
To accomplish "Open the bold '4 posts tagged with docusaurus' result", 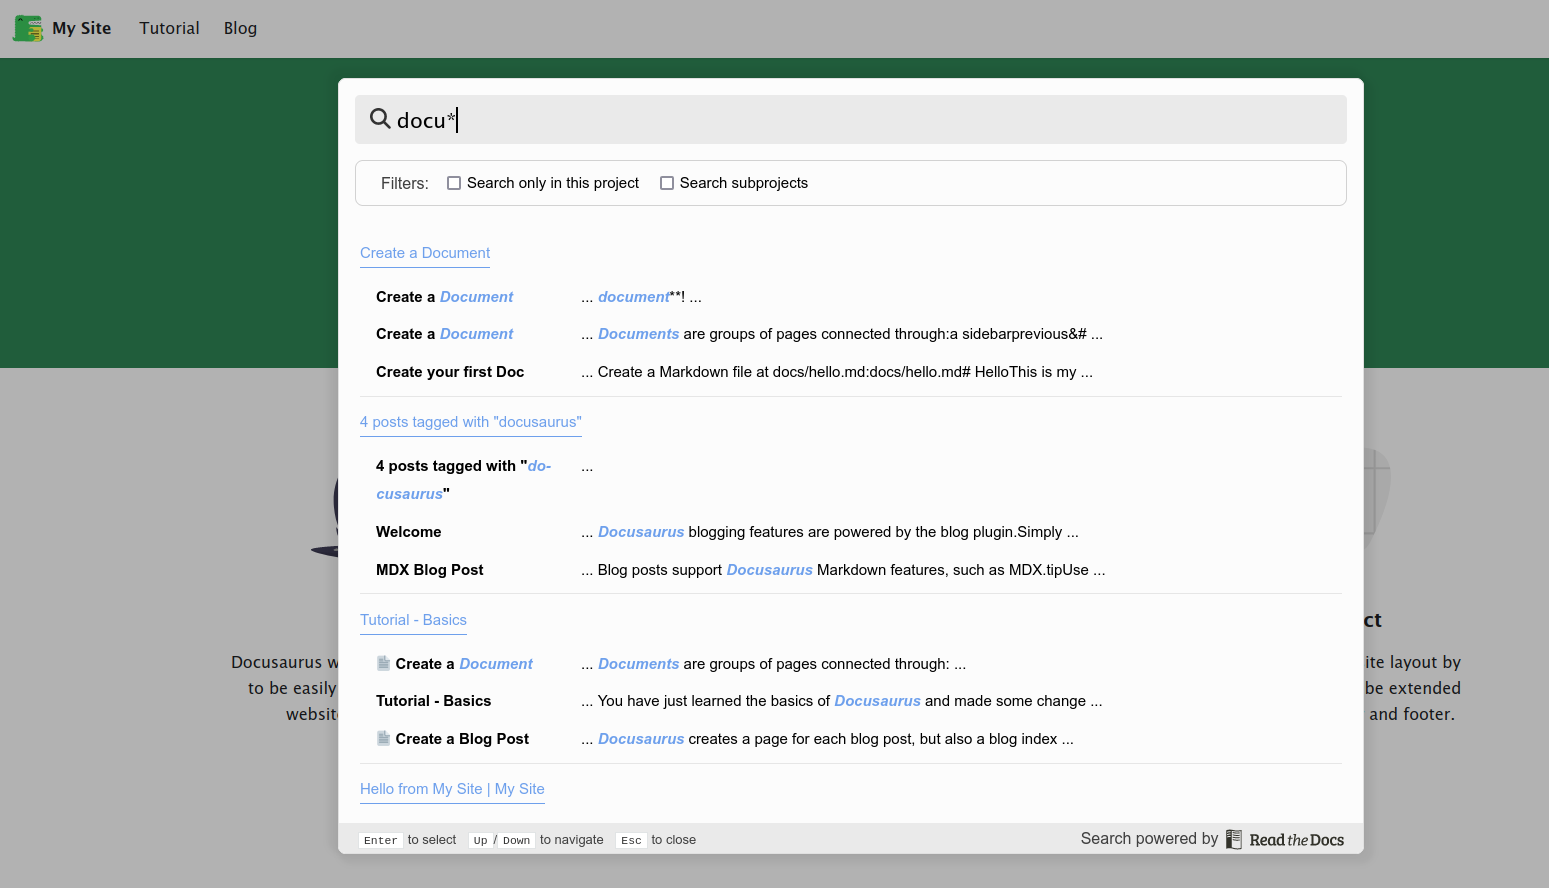I will click(851, 480).
